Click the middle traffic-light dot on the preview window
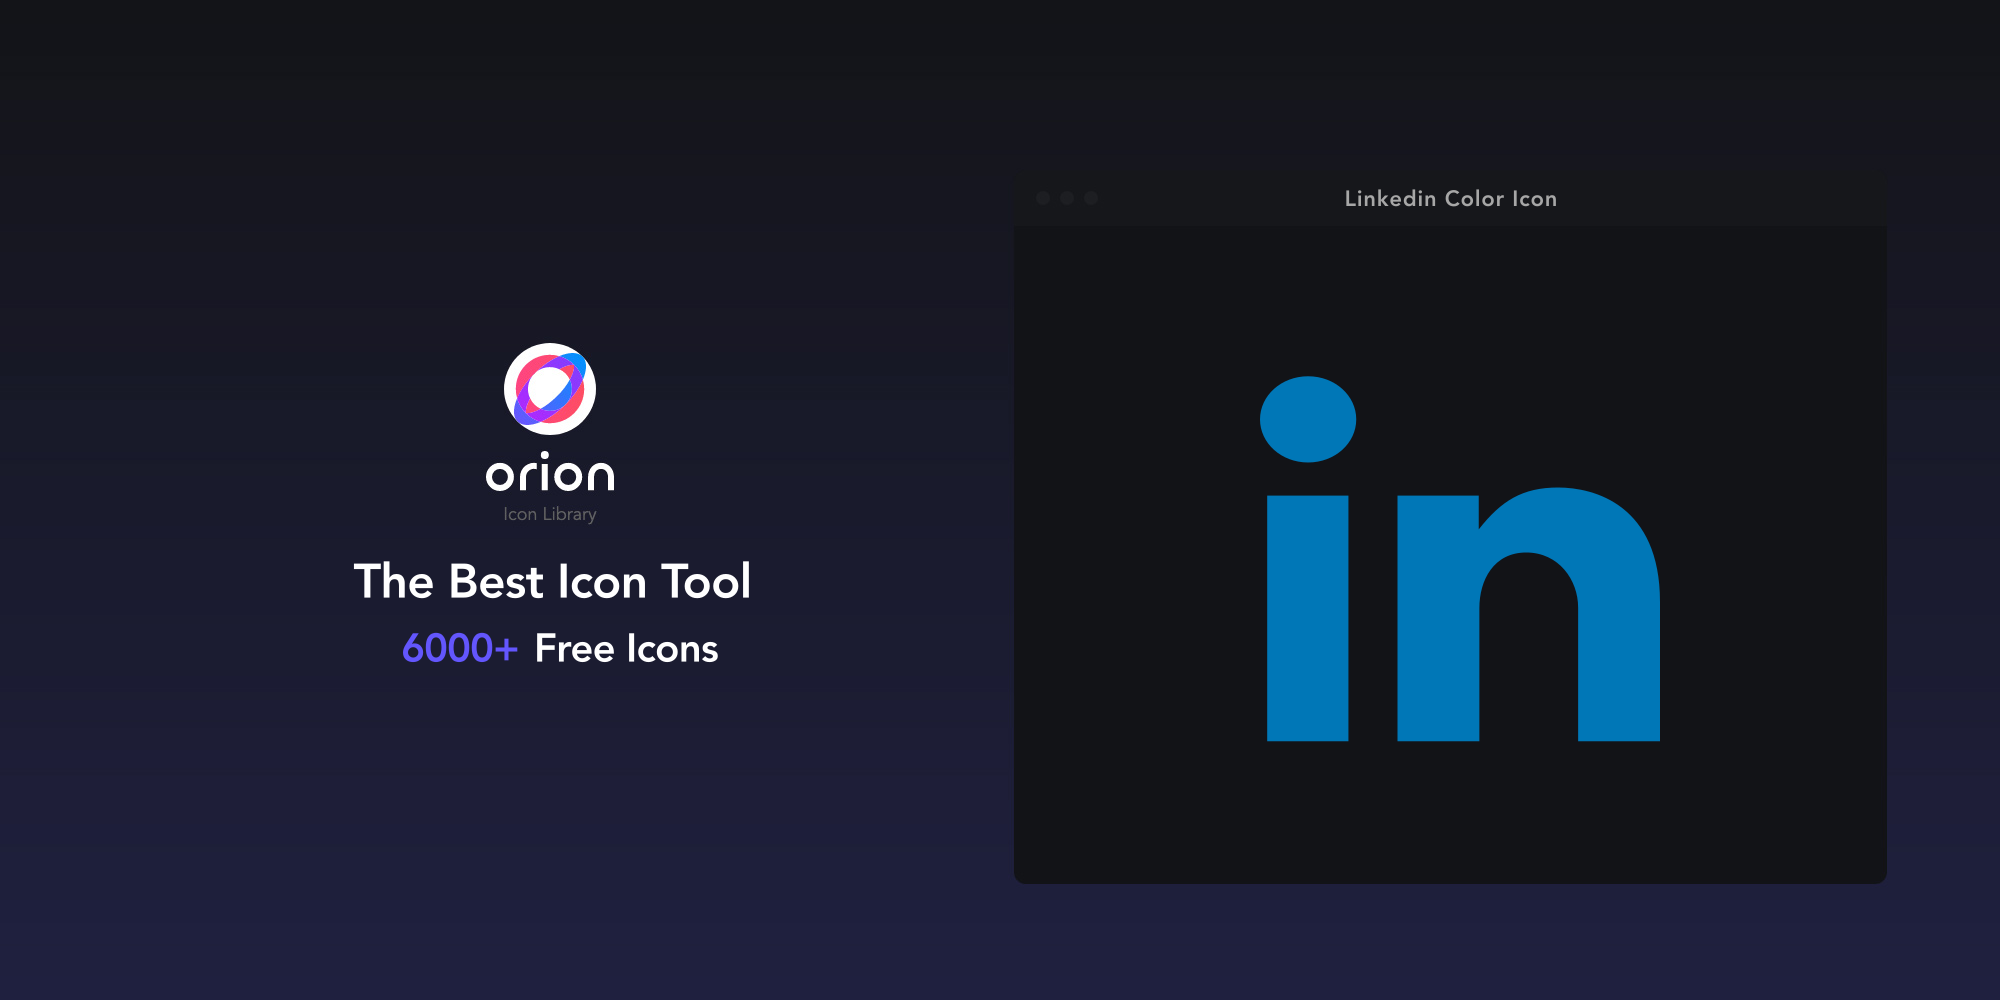2000x1000 pixels. (1068, 198)
